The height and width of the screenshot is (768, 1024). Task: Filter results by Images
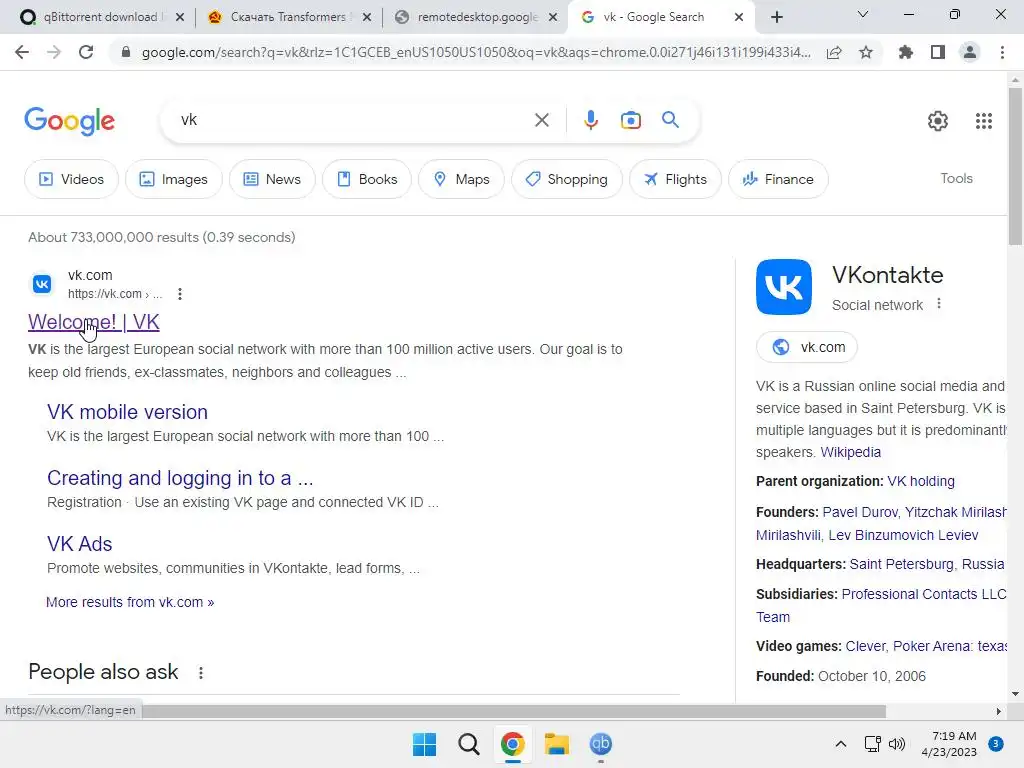coord(174,179)
